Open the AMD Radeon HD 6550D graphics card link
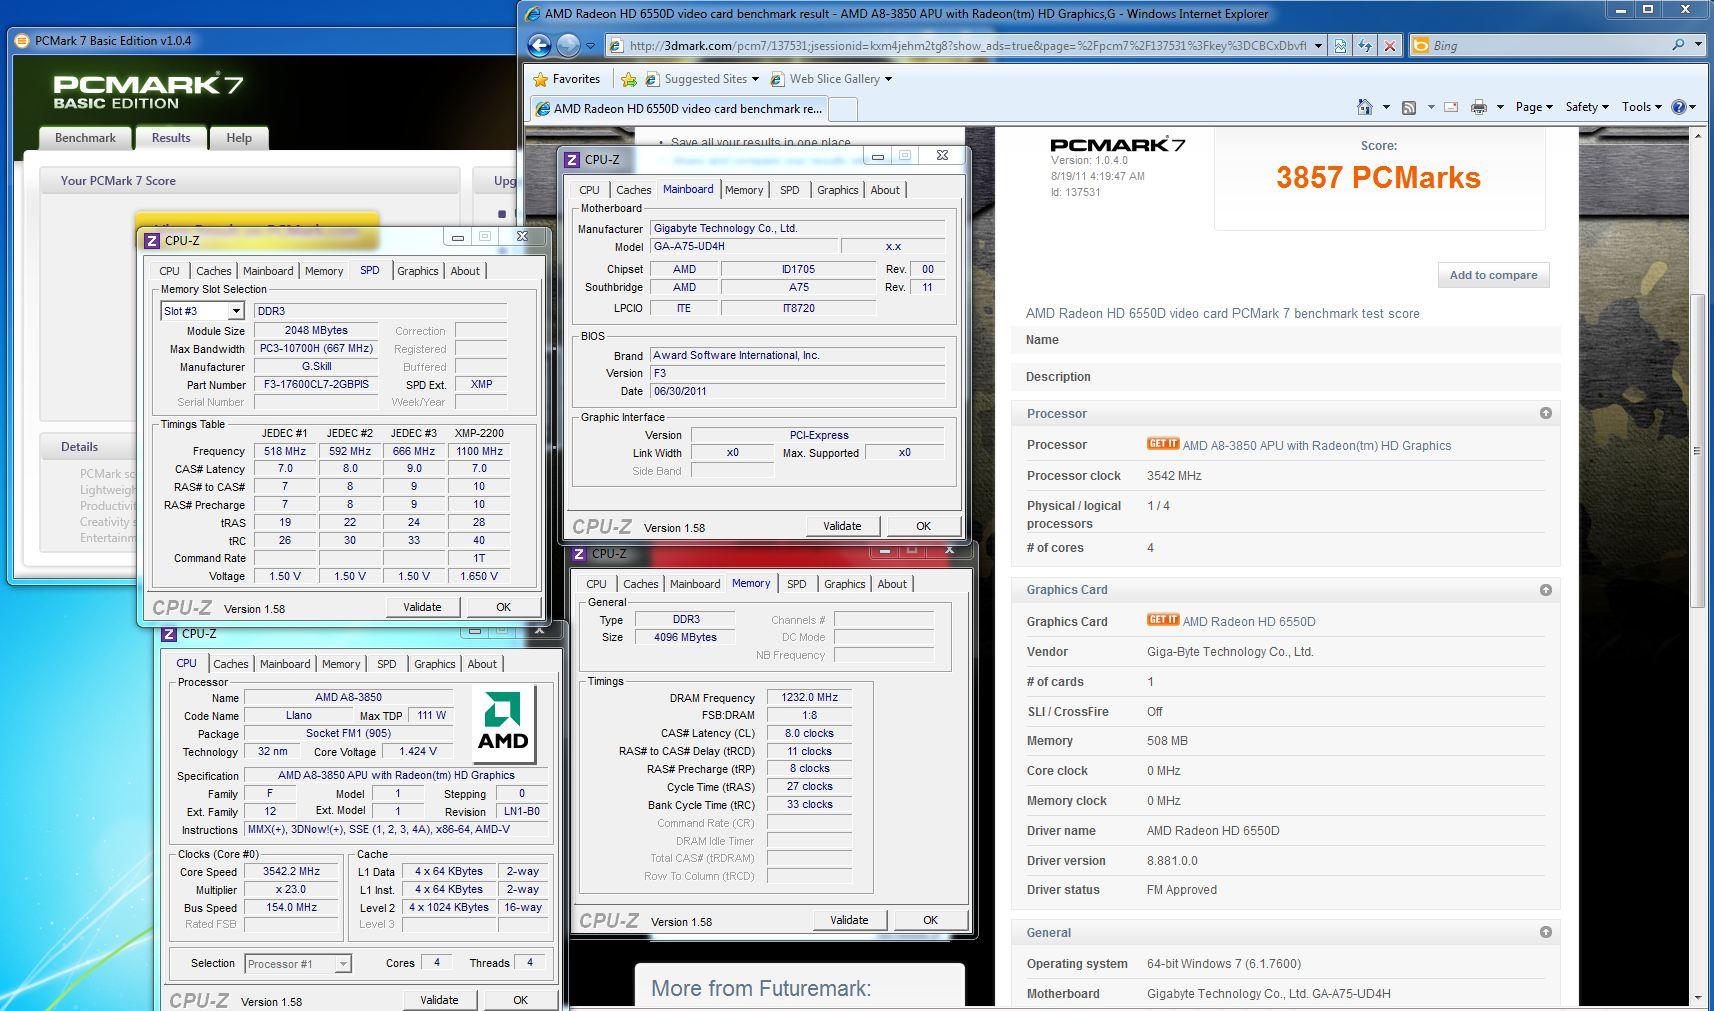The image size is (1714, 1011). (1248, 622)
